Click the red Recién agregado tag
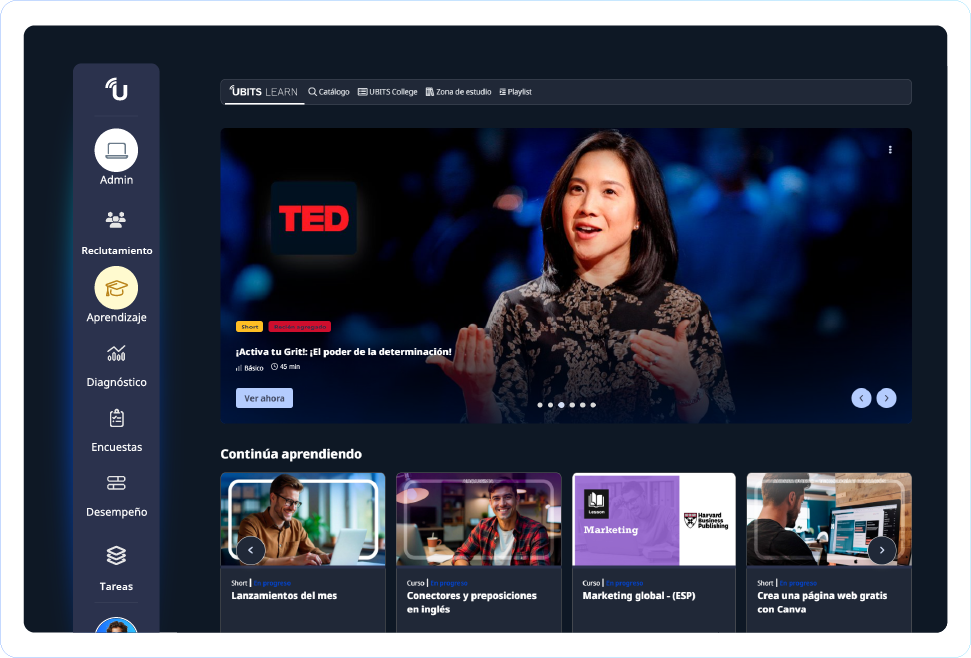The height and width of the screenshot is (658, 971). click(x=300, y=327)
